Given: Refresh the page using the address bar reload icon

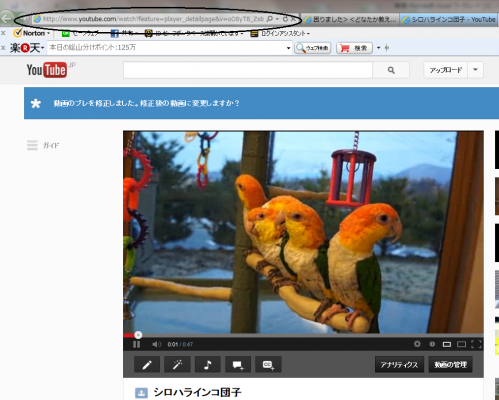Looking at the screenshot, I should point(285,19).
